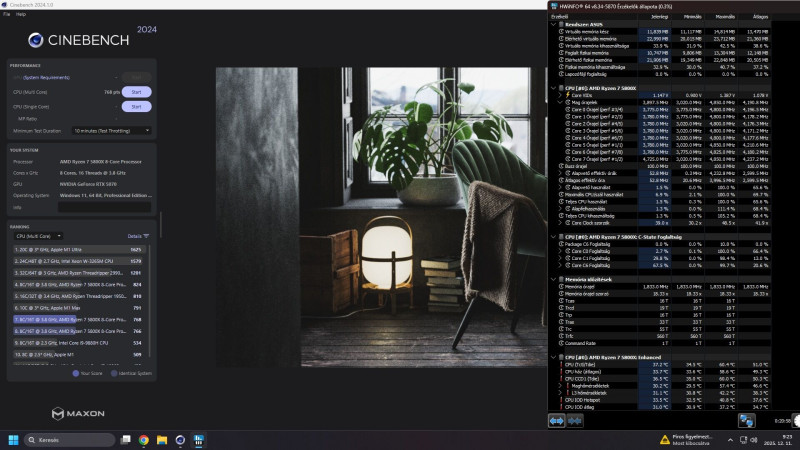Launch Google Chrome from the taskbar
The width and height of the screenshot is (800, 450).
143,440
